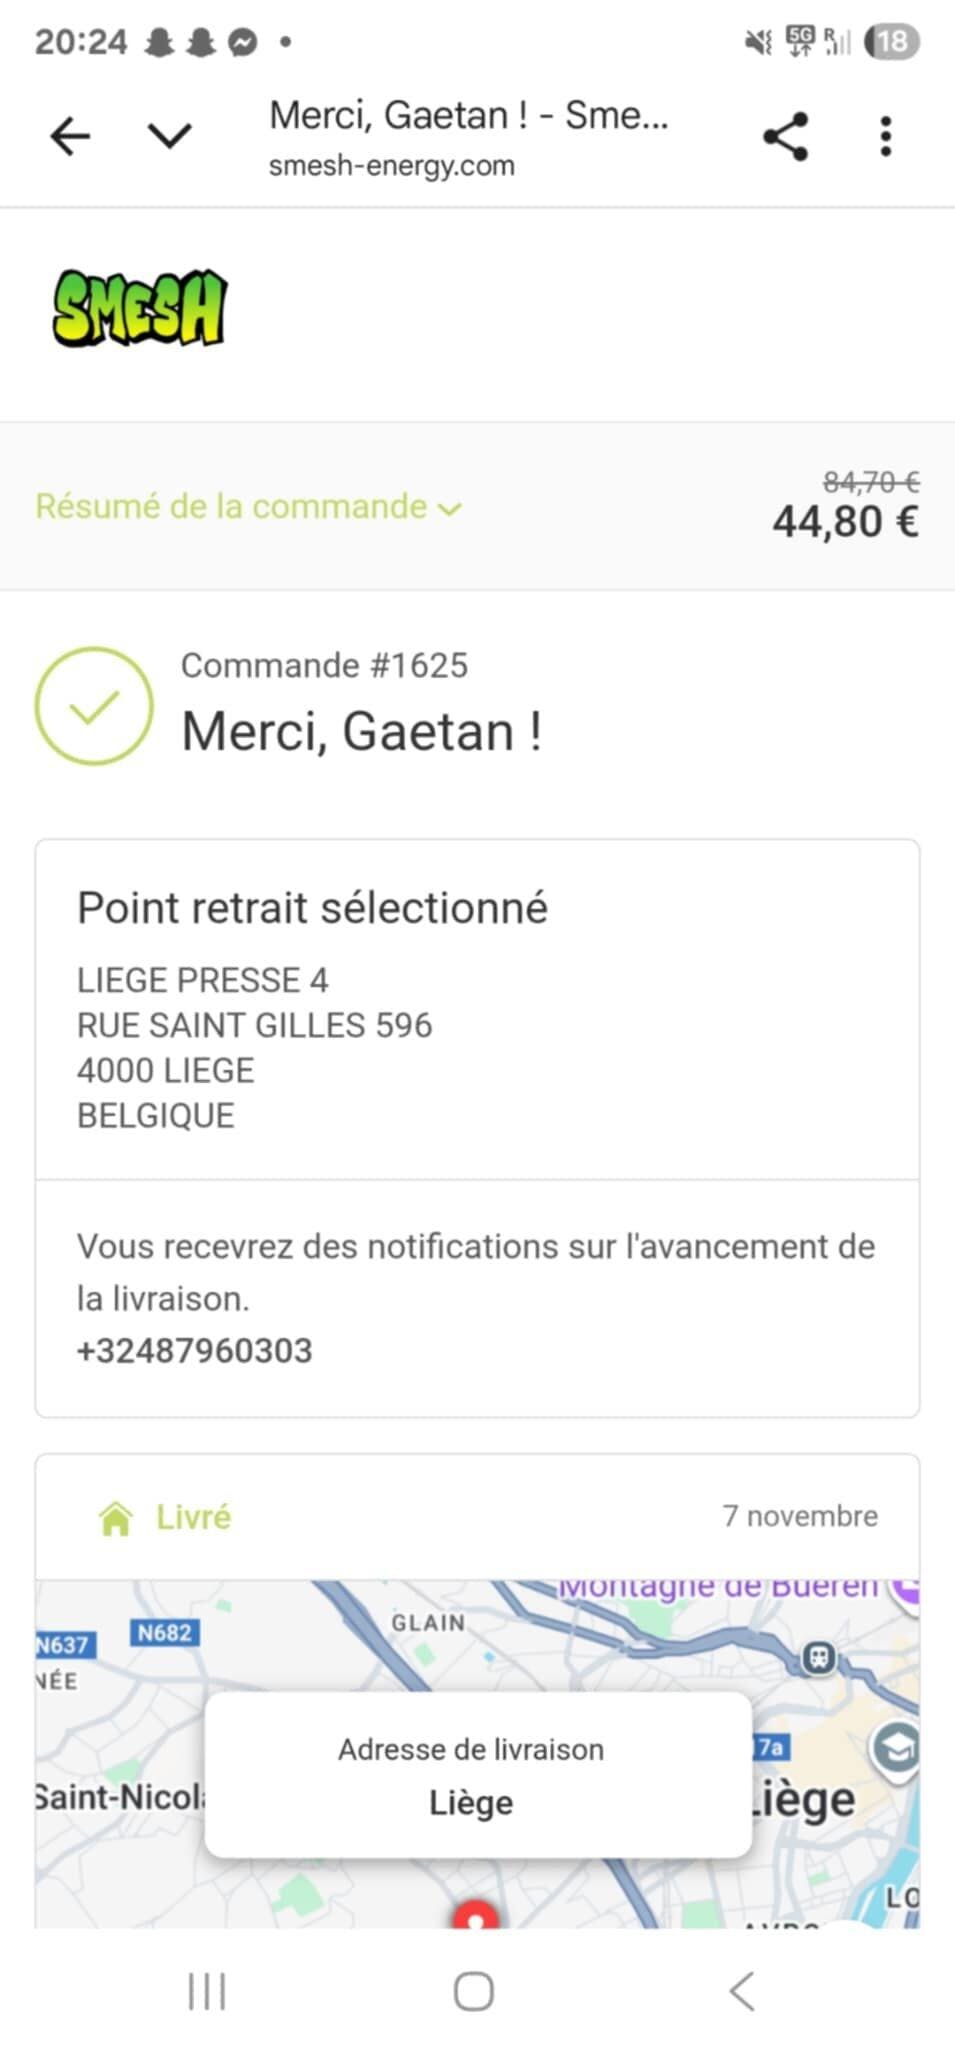The height and width of the screenshot is (2048, 955).
Task: Tap the green checkmark order confirmation circle
Action: (94, 706)
